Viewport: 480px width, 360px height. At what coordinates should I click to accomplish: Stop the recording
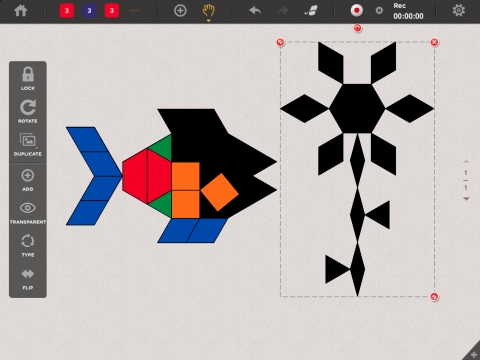pos(379,11)
